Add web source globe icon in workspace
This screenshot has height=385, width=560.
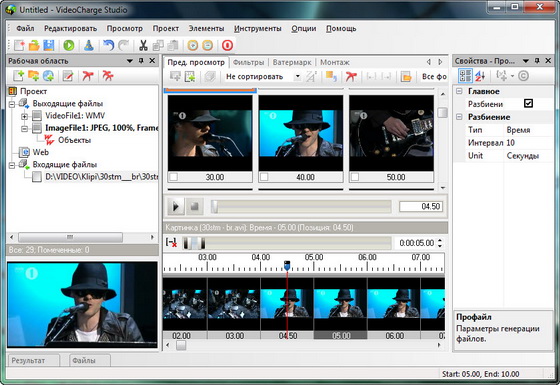[48, 76]
